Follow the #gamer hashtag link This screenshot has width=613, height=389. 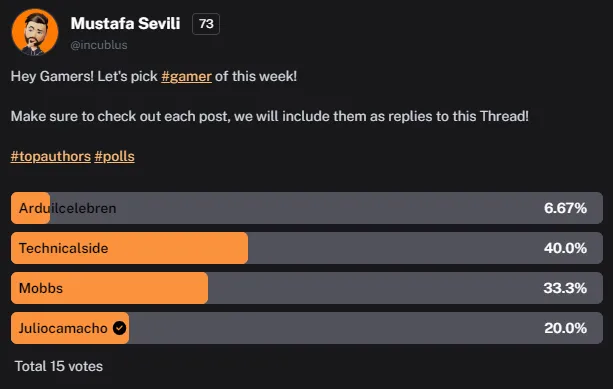186,76
